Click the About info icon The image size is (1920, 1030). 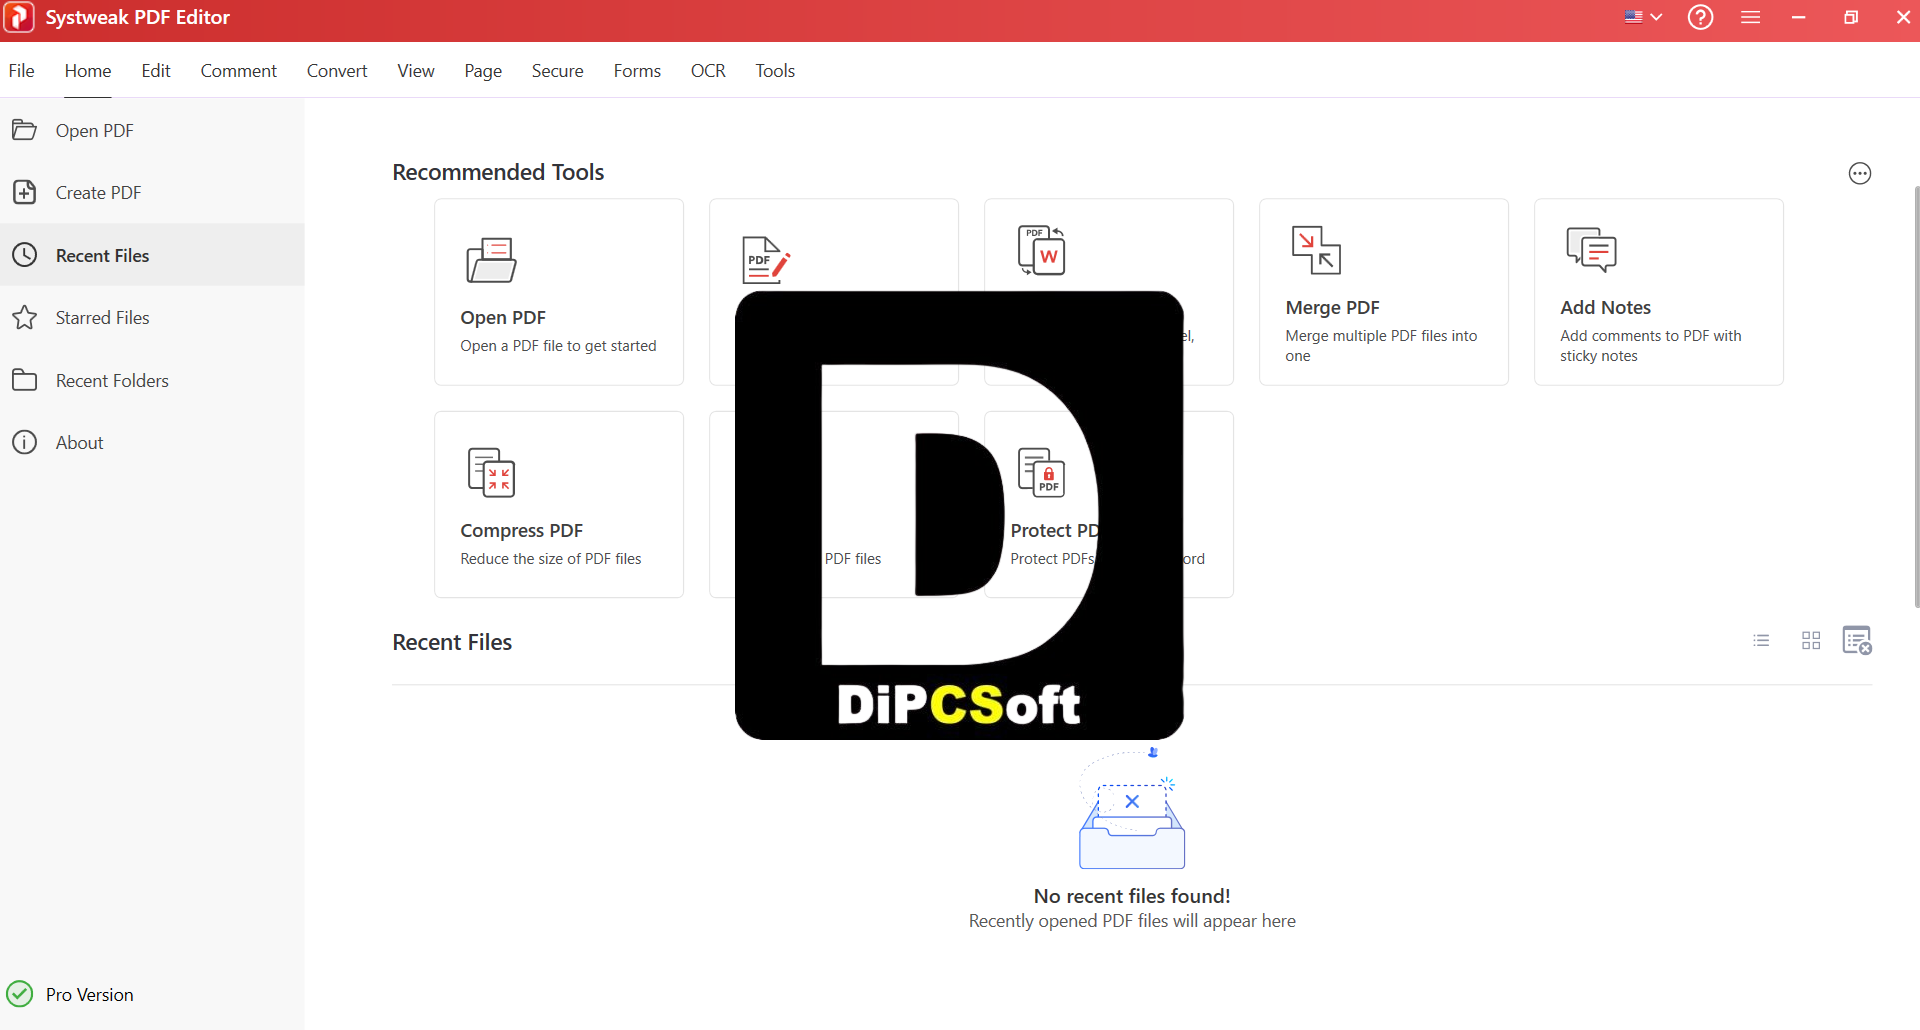coord(24,442)
